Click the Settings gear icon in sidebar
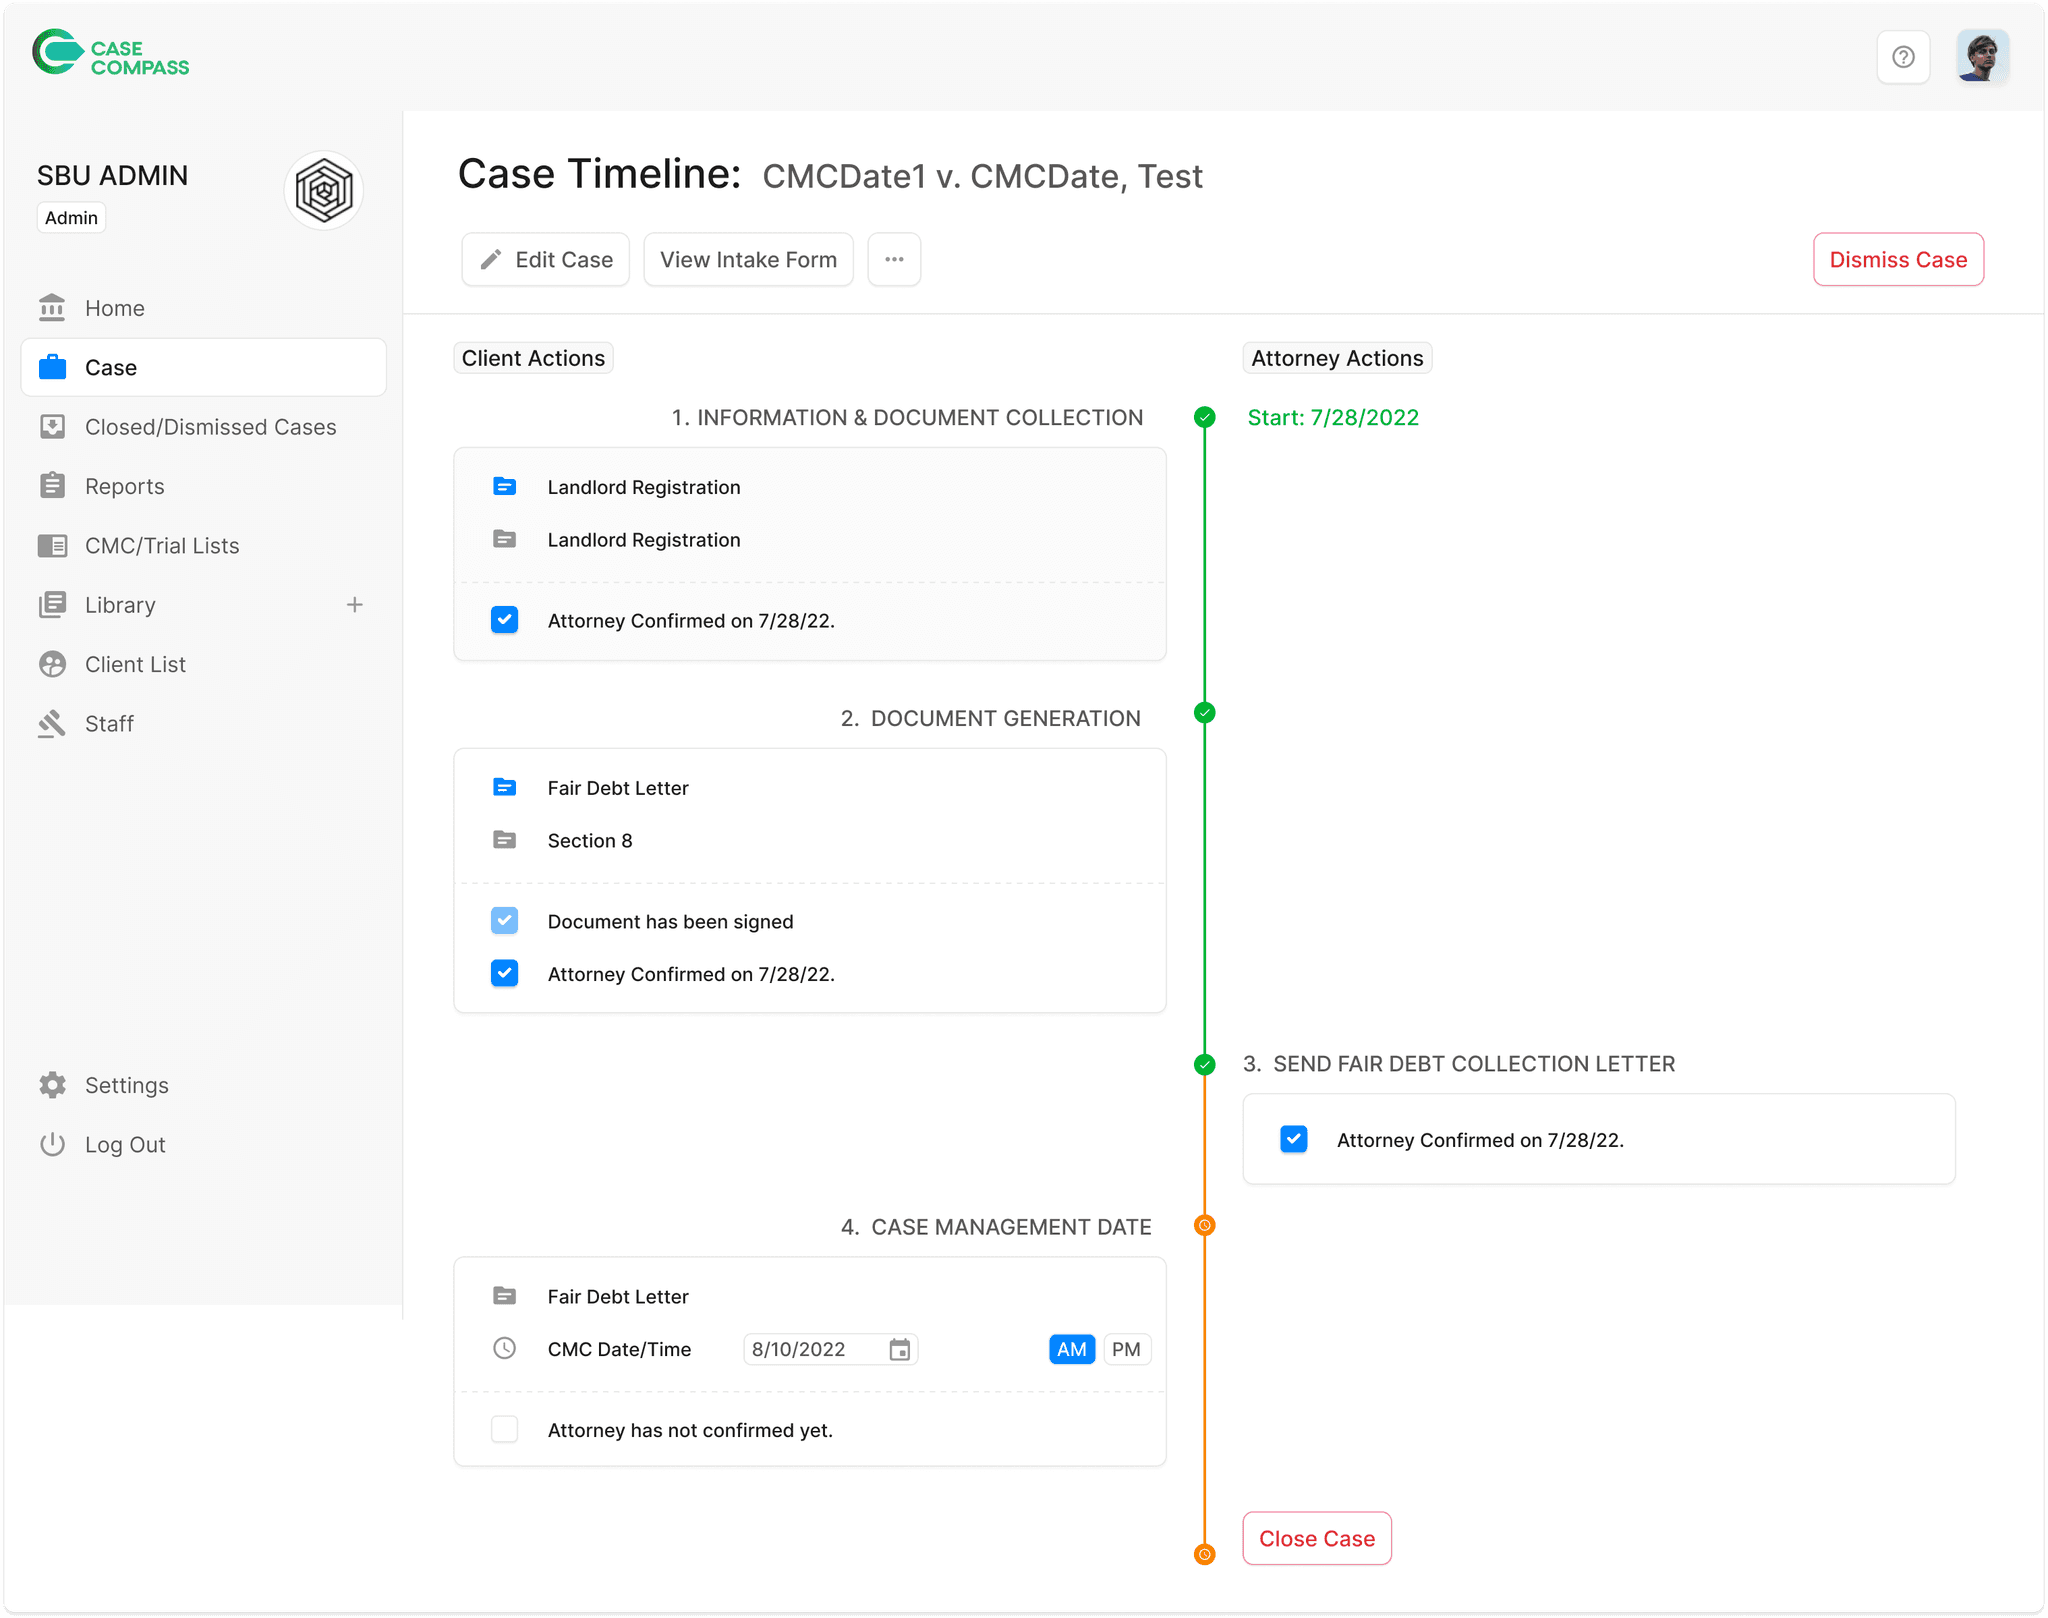The width and height of the screenshot is (2048, 1618). [53, 1085]
